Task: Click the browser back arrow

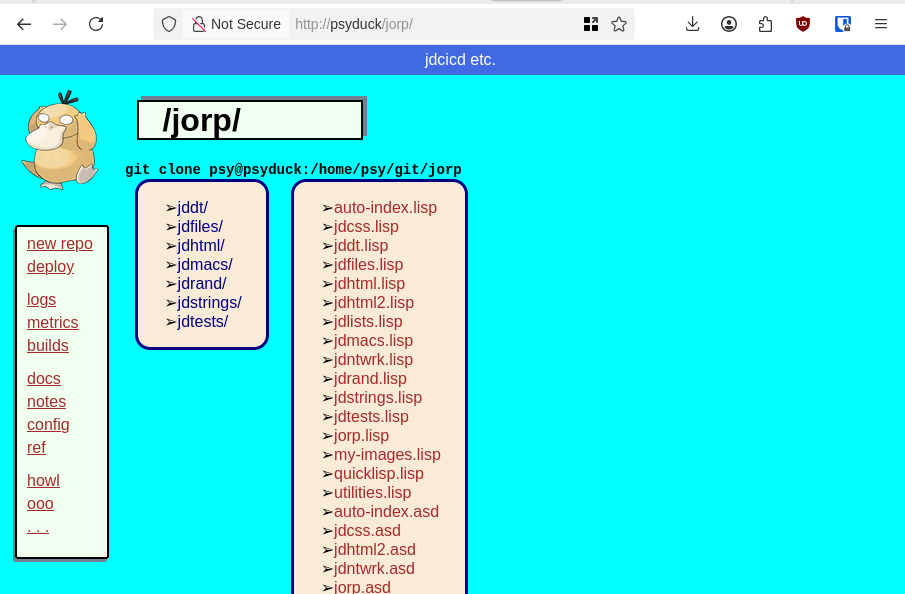Action: pos(24,24)
